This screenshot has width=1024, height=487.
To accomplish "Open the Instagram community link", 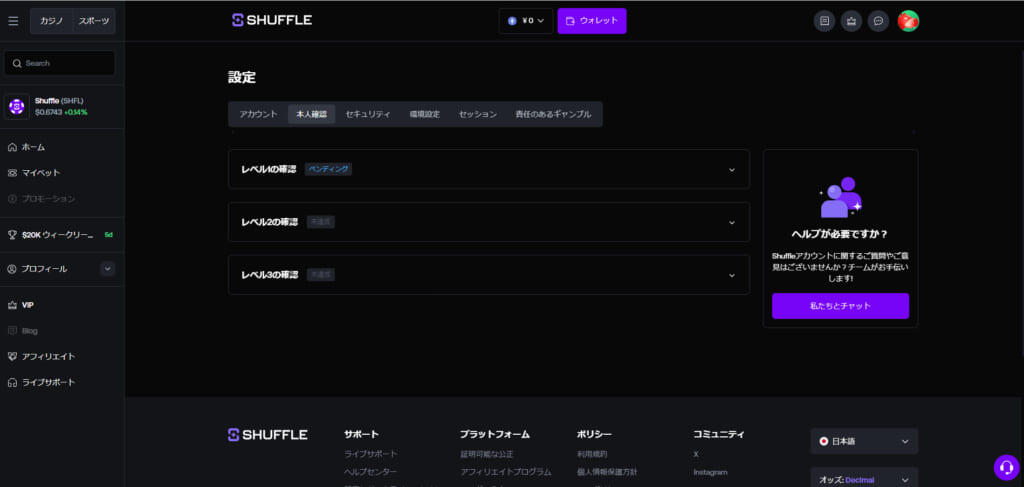I will pos(710,471).
